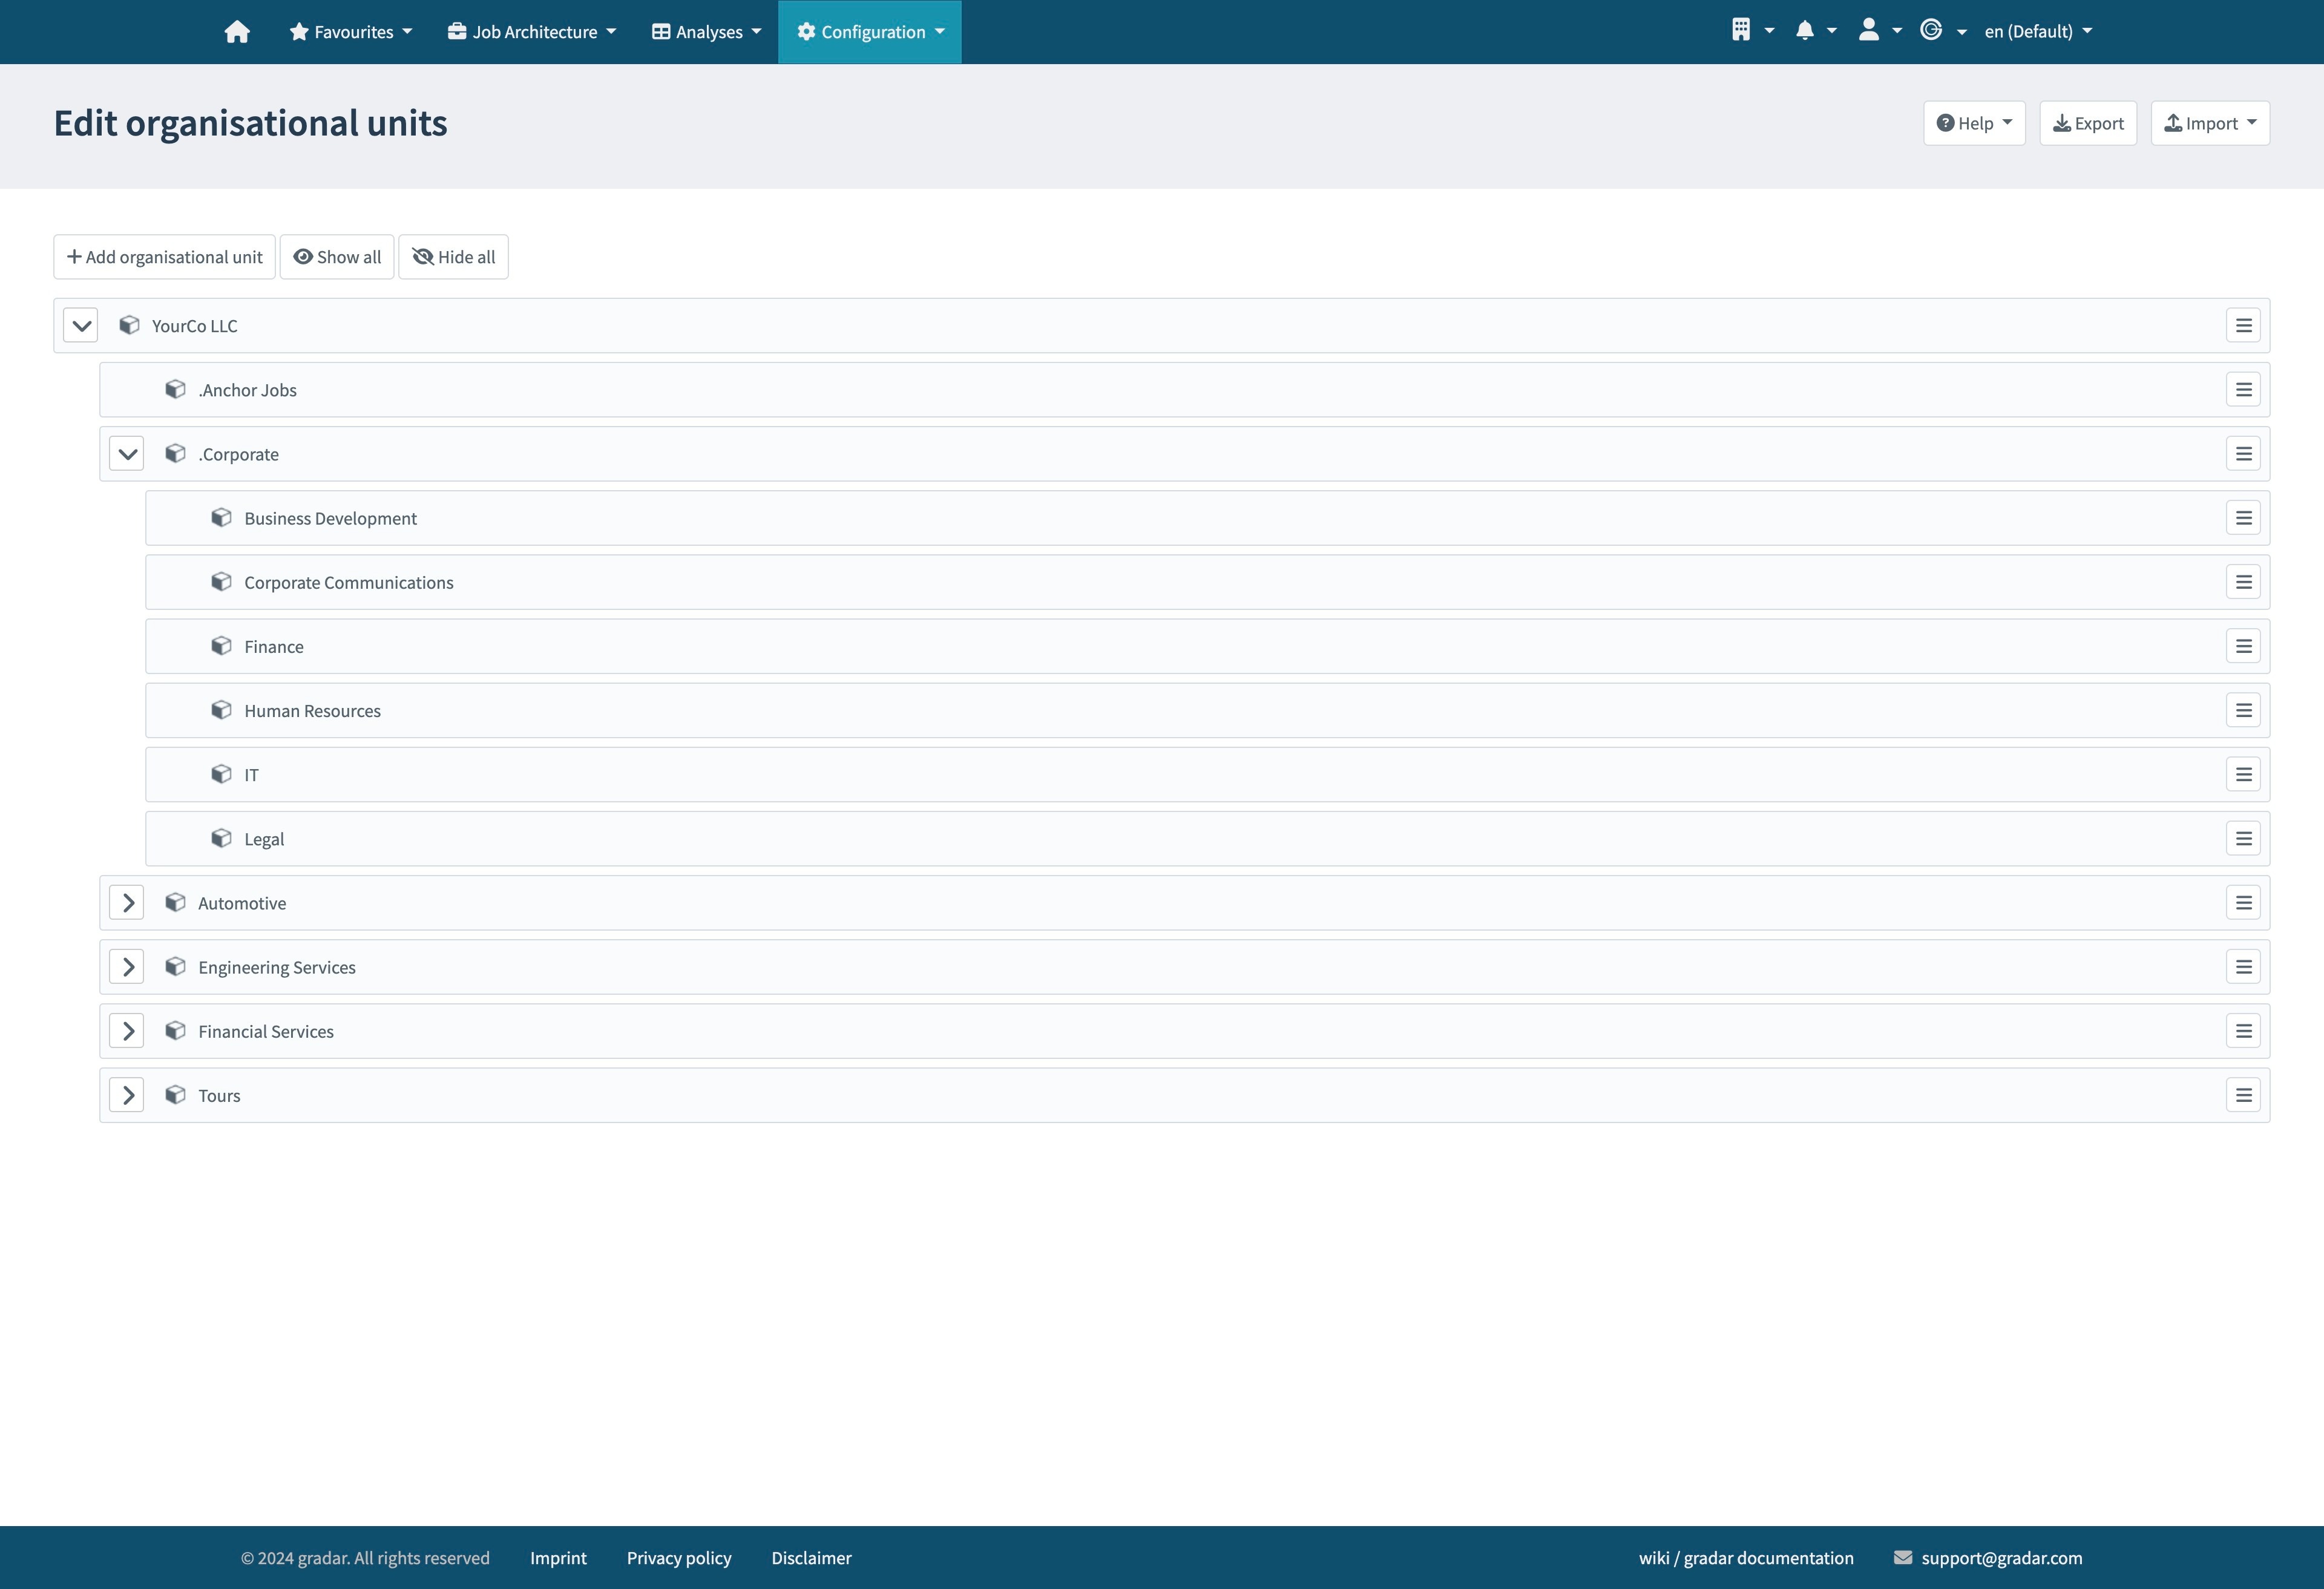Open the Job Architecture menu

531,31
